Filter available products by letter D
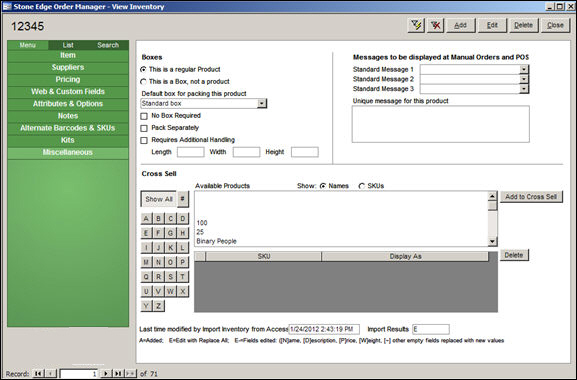Viewport: 577px width, 380px height. [183, 219]
